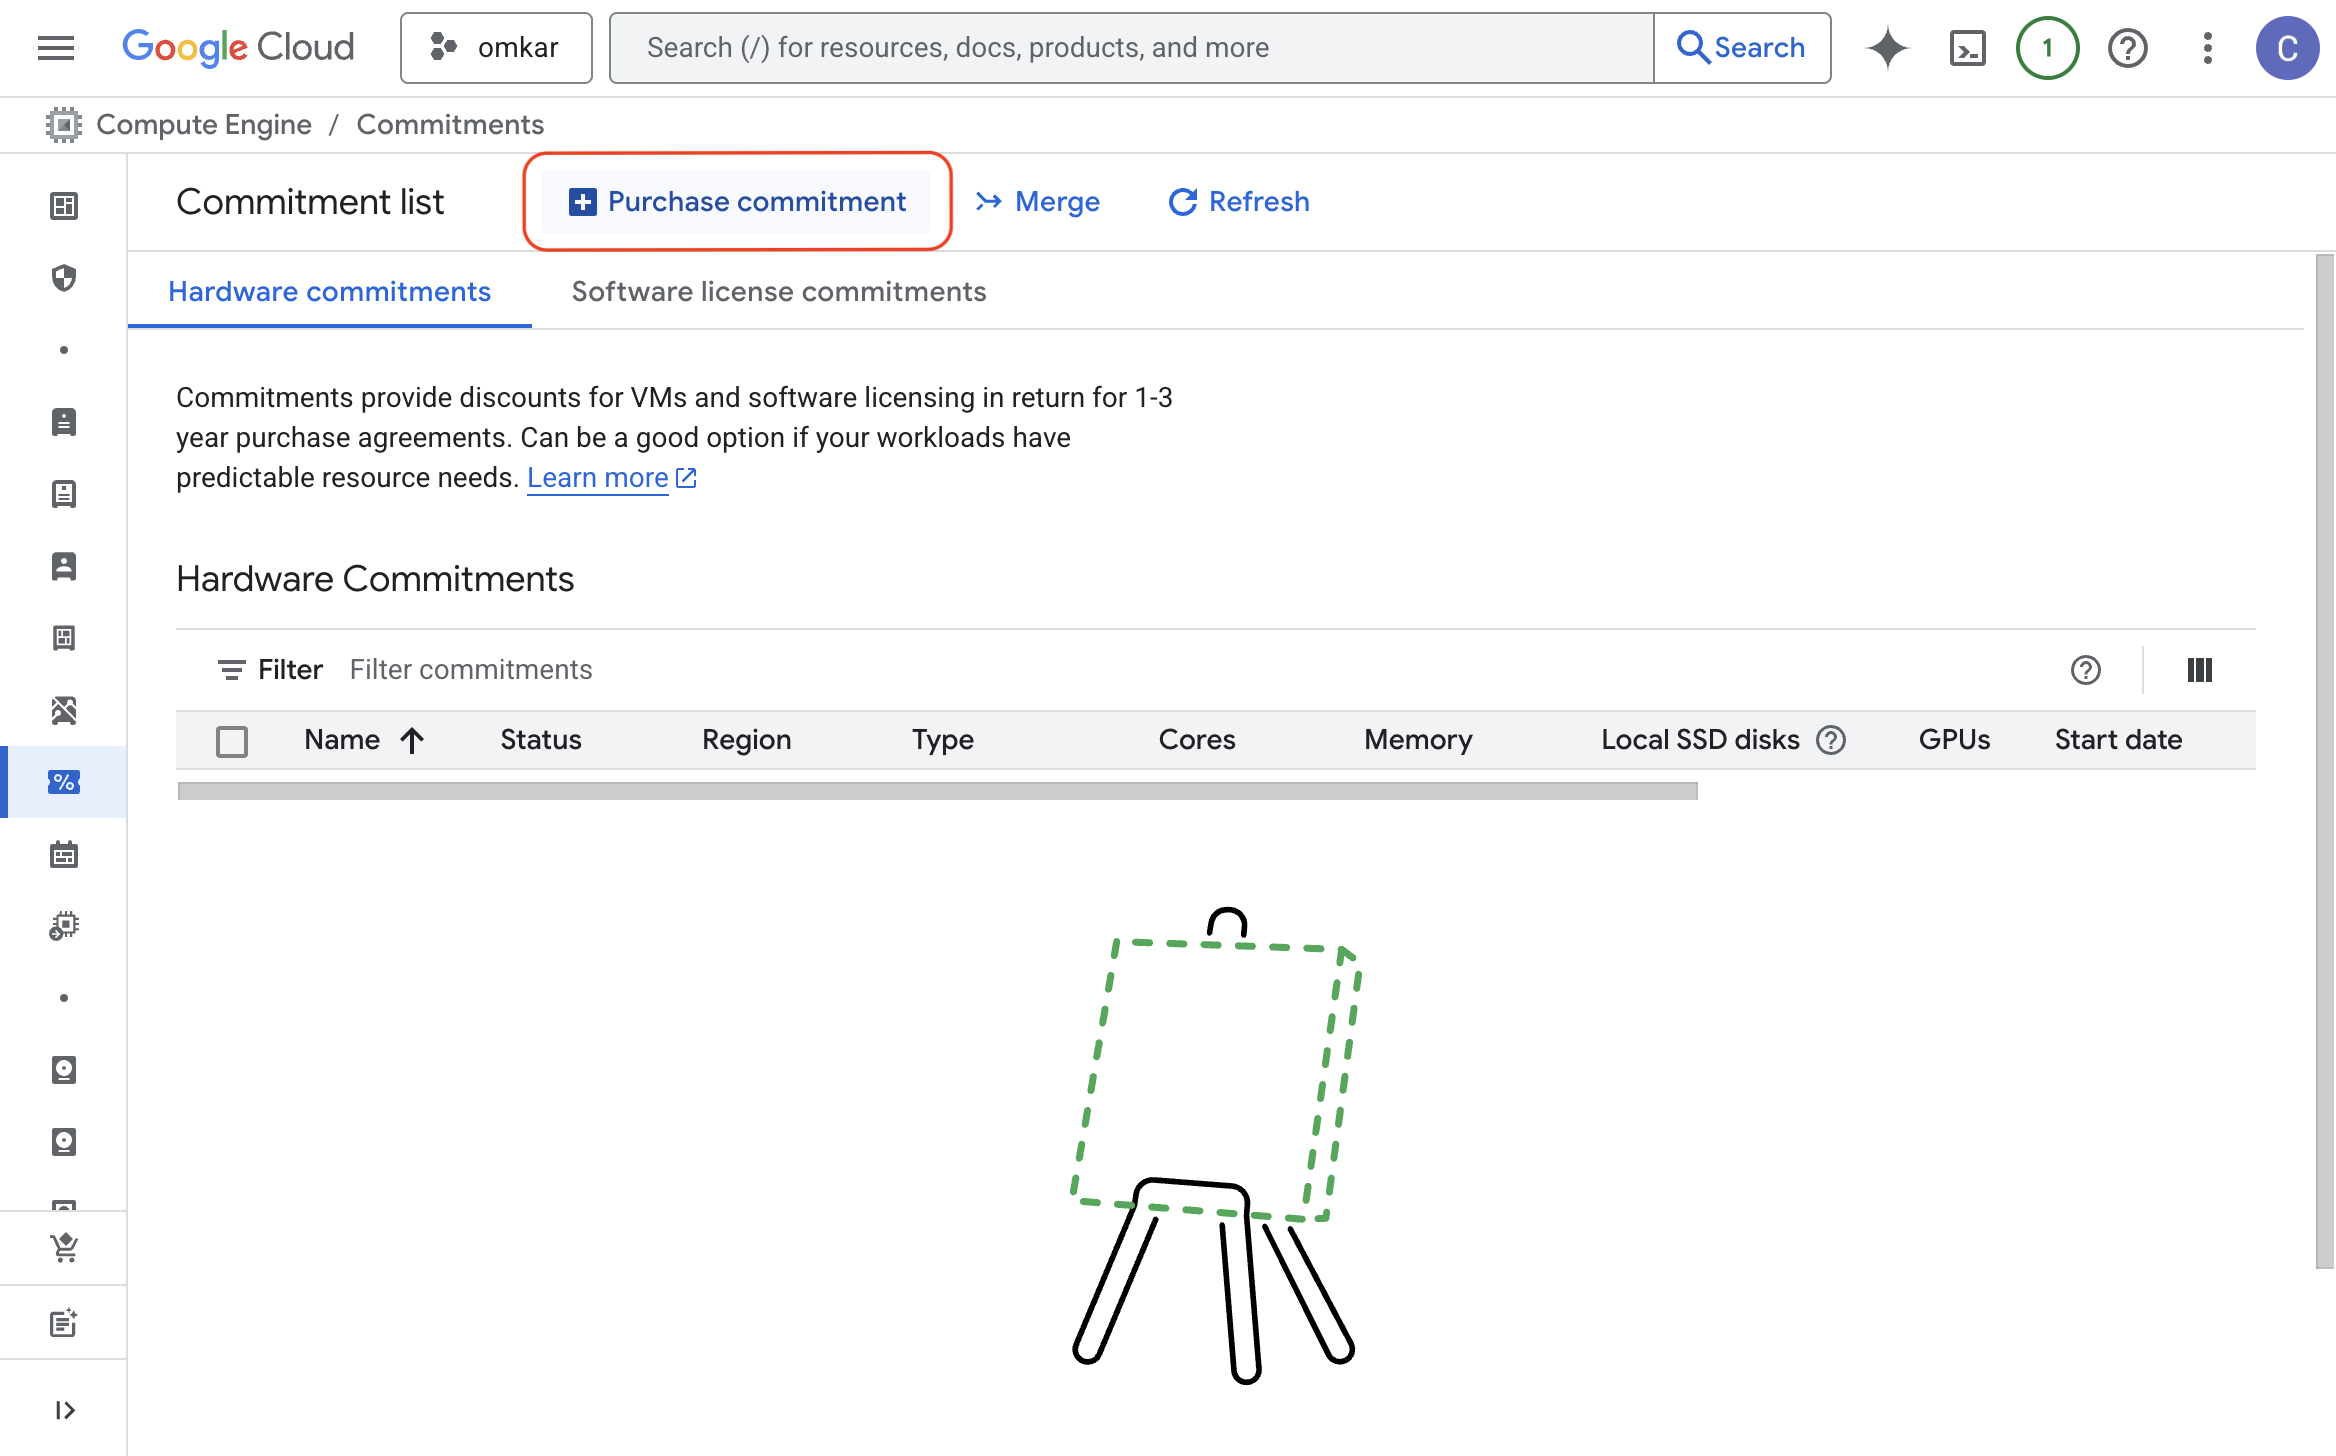Select the Hardware commitments tab
Image resolution: width=2336 pixels, height=1456 pixels.
coord(329,291)
